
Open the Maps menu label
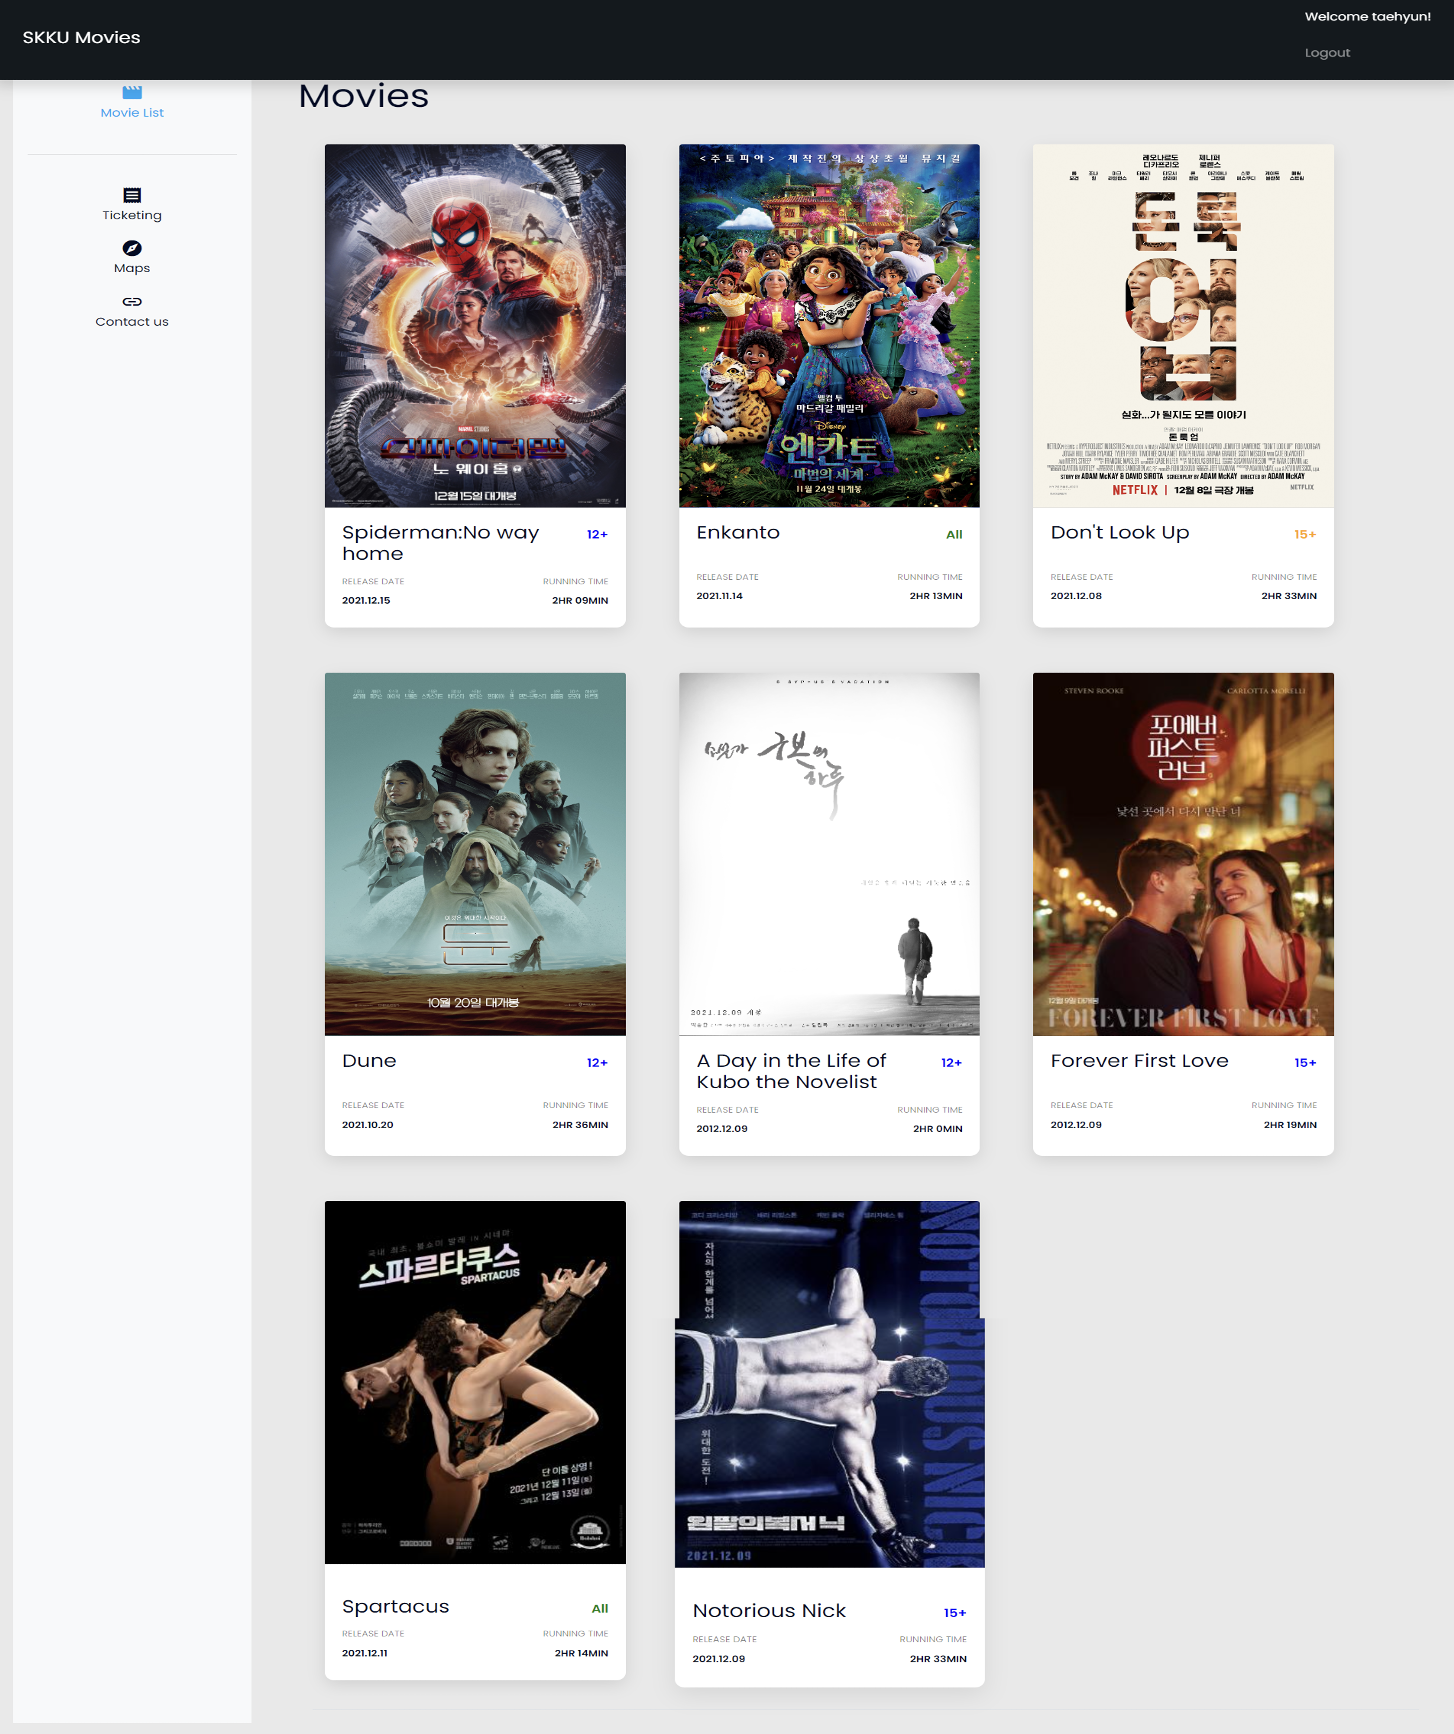tap(132, 268)
